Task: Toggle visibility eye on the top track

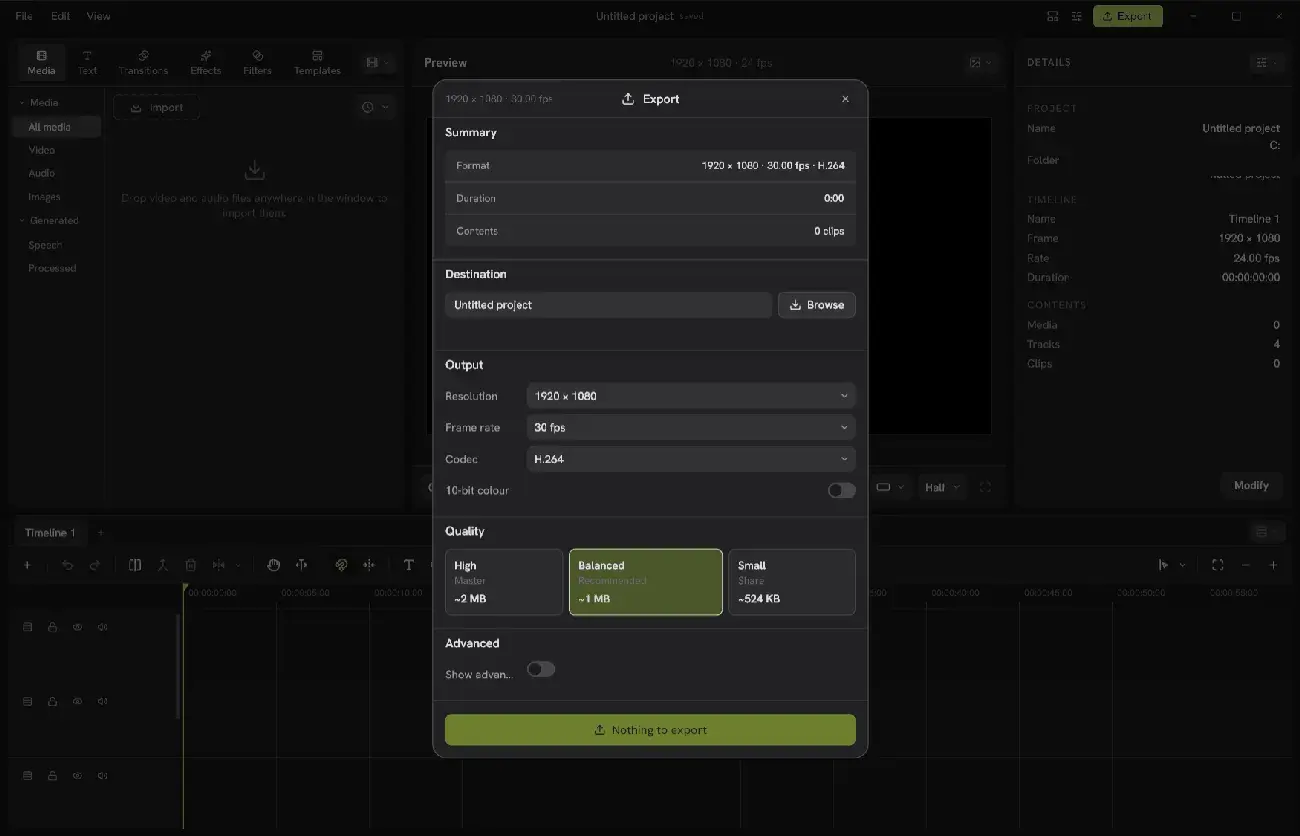Action: tap(78, 627)
